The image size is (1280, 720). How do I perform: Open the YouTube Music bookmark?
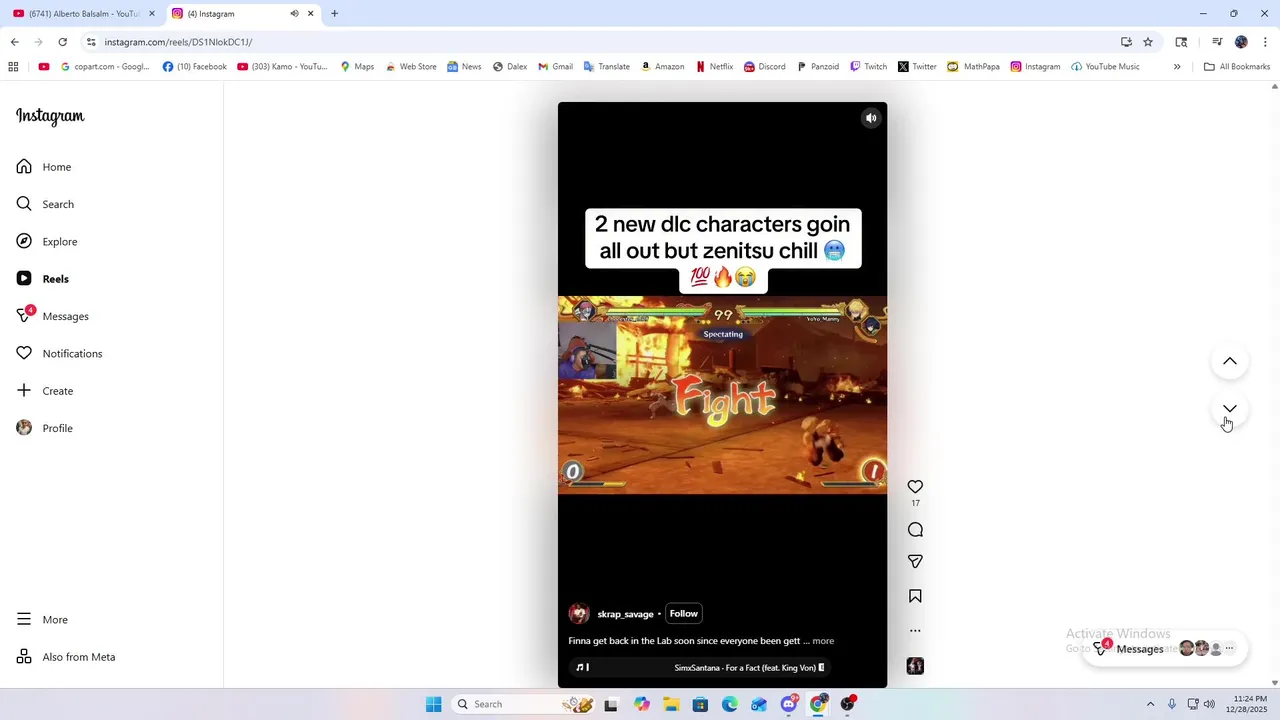coord(1105,67)
